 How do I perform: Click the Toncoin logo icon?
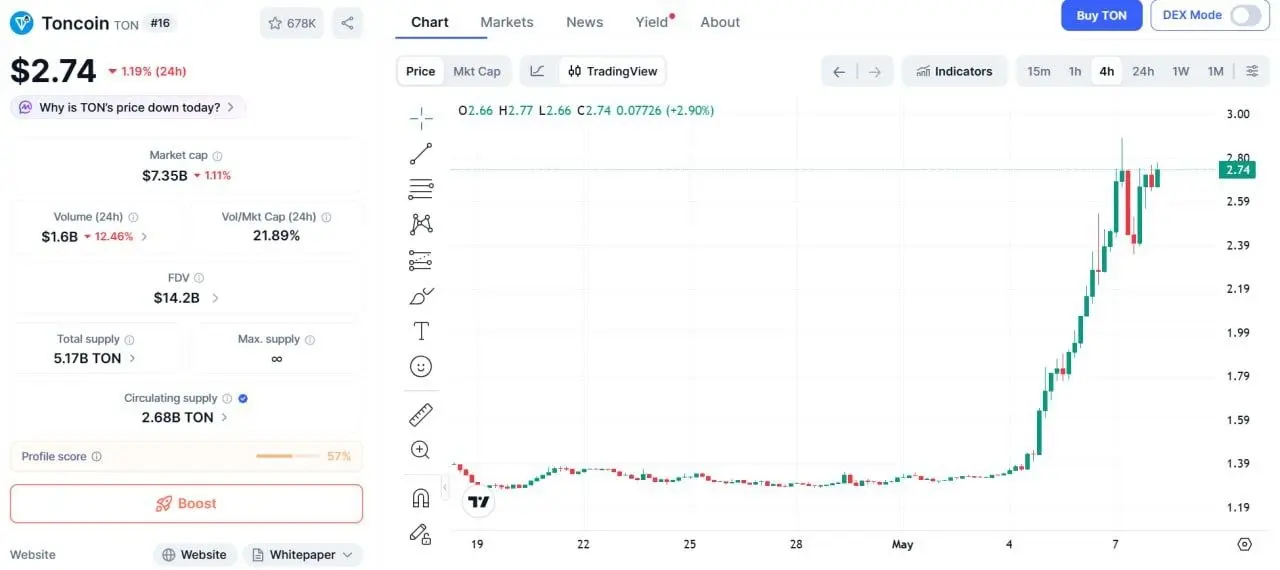pos(22,23)
